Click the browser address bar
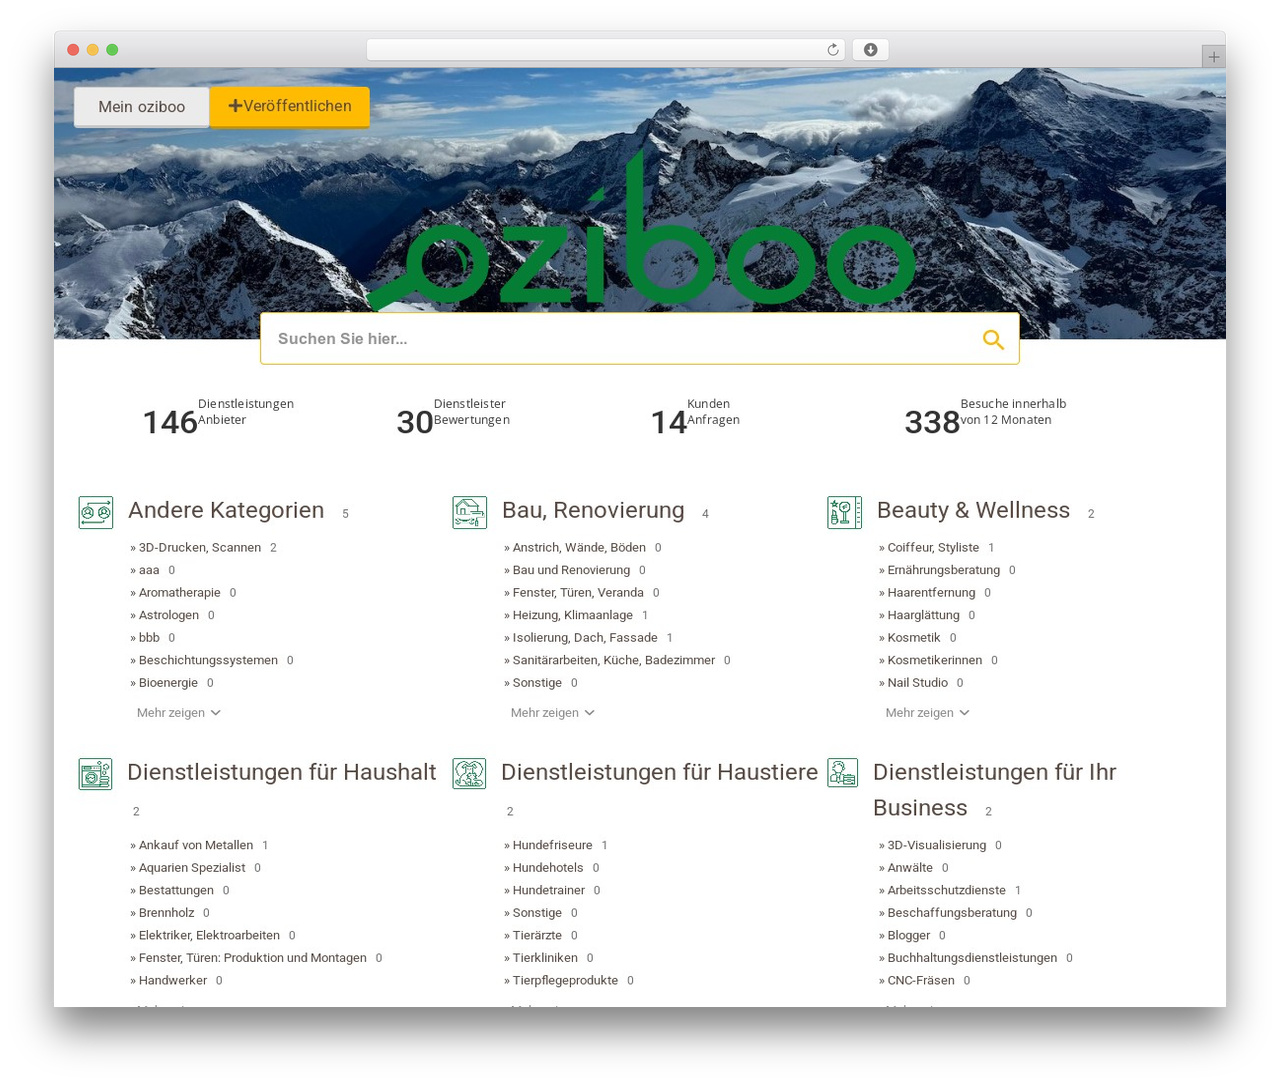 (x=606, y=50)
